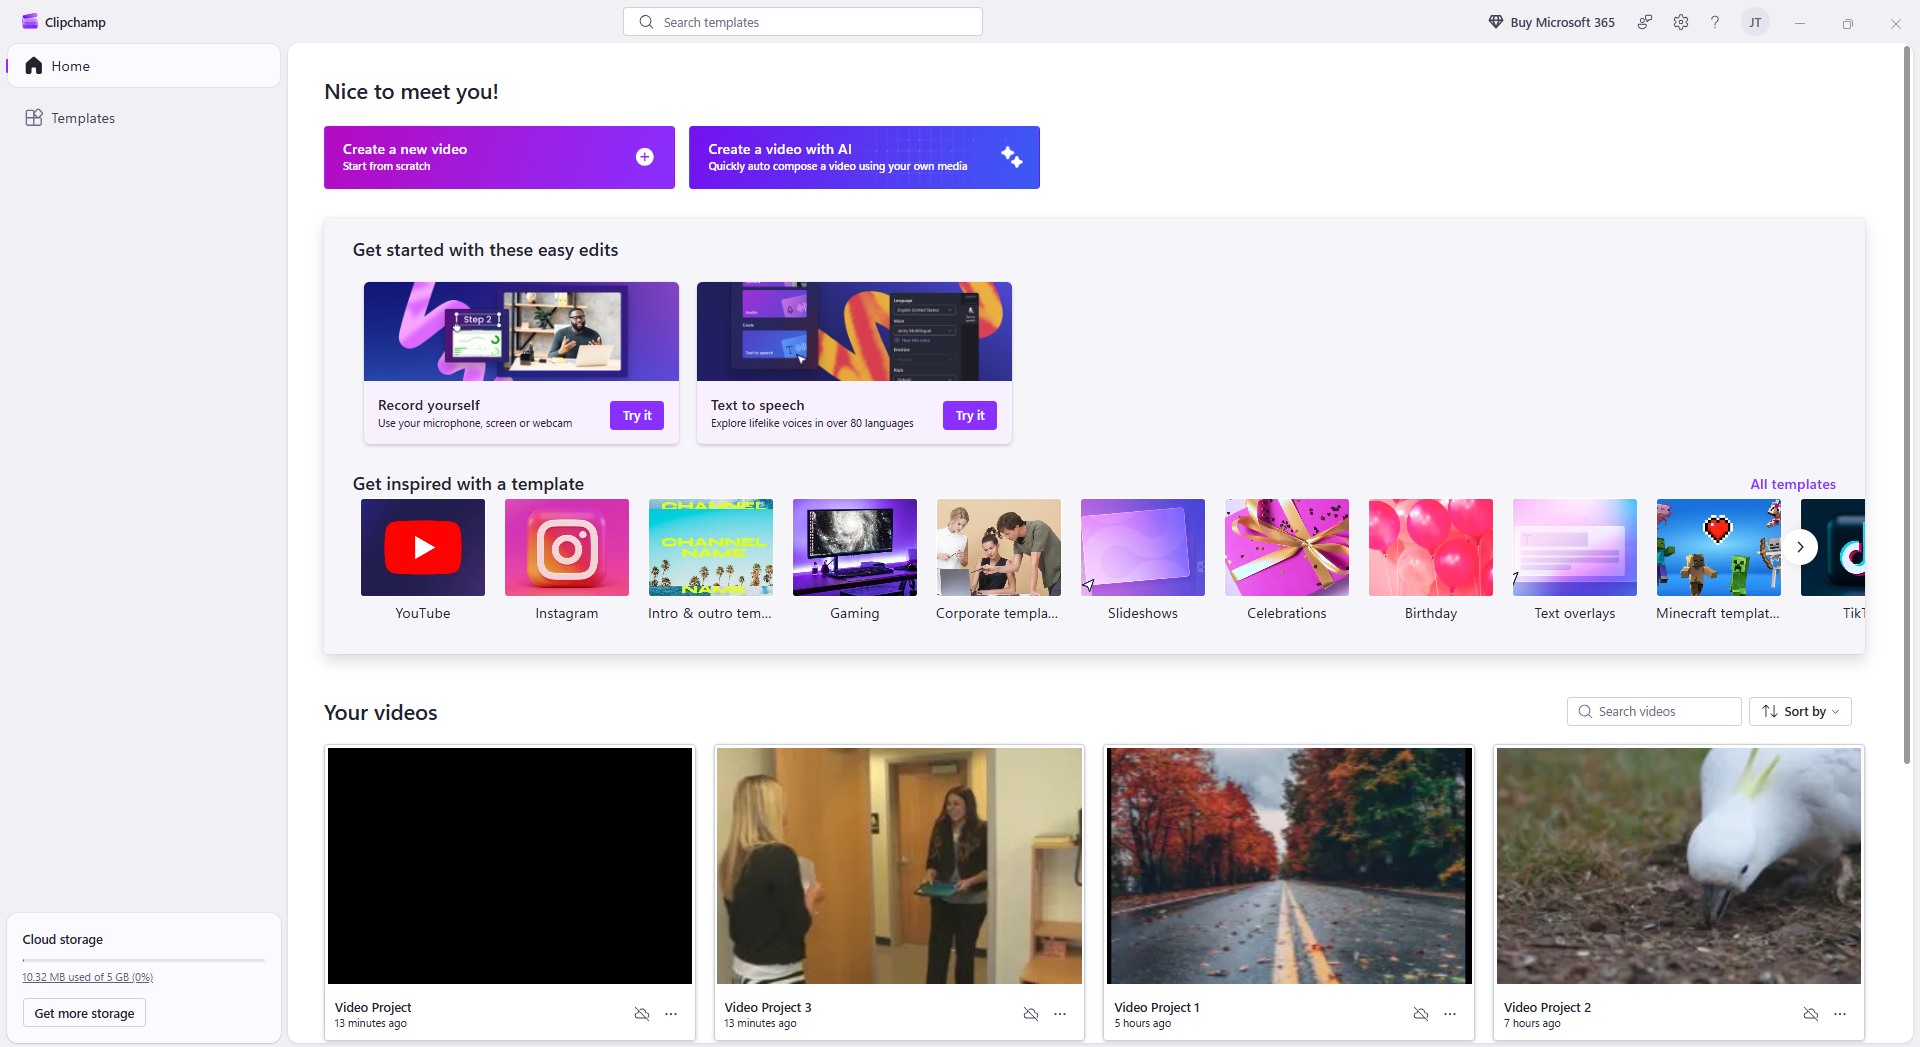Click Create a new video button
The image size is (1920, 1047).
[499, 157]
